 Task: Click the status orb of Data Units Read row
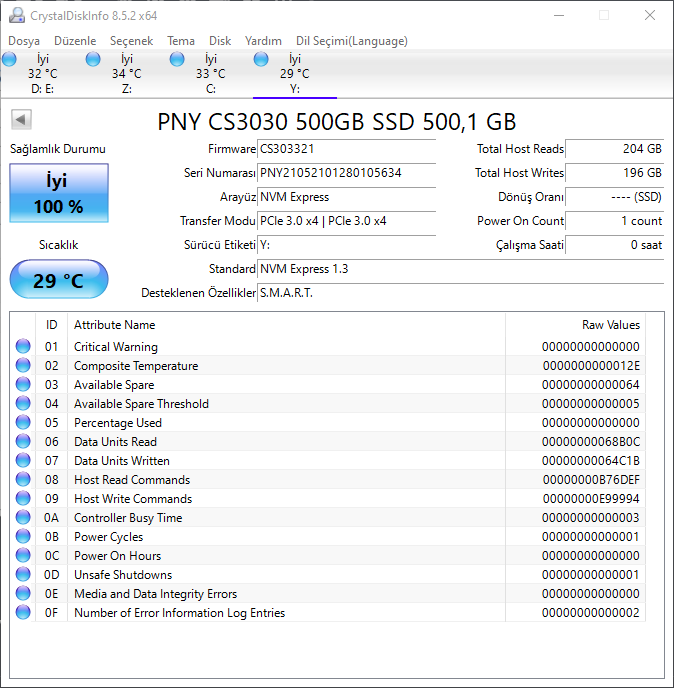click(23, 441)
